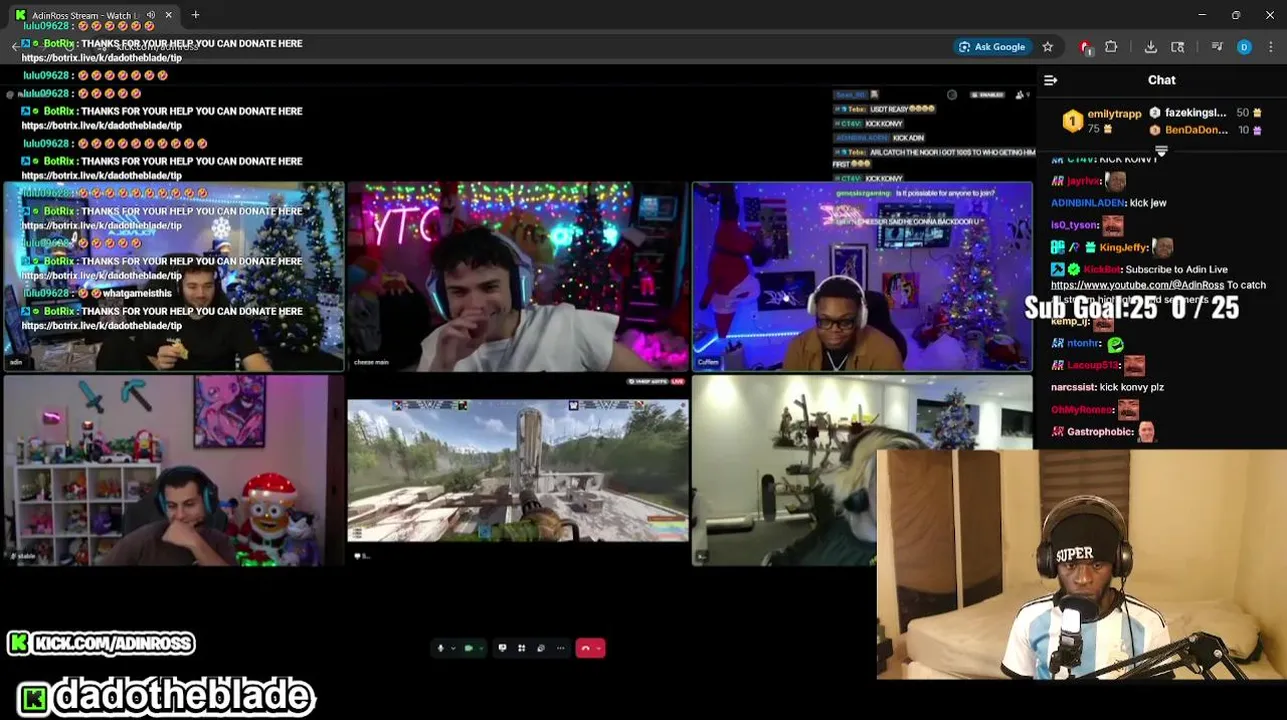Click Lacoup513 username in chat
Viewport: 1287px width, 720px height.
coord(1094,366)
